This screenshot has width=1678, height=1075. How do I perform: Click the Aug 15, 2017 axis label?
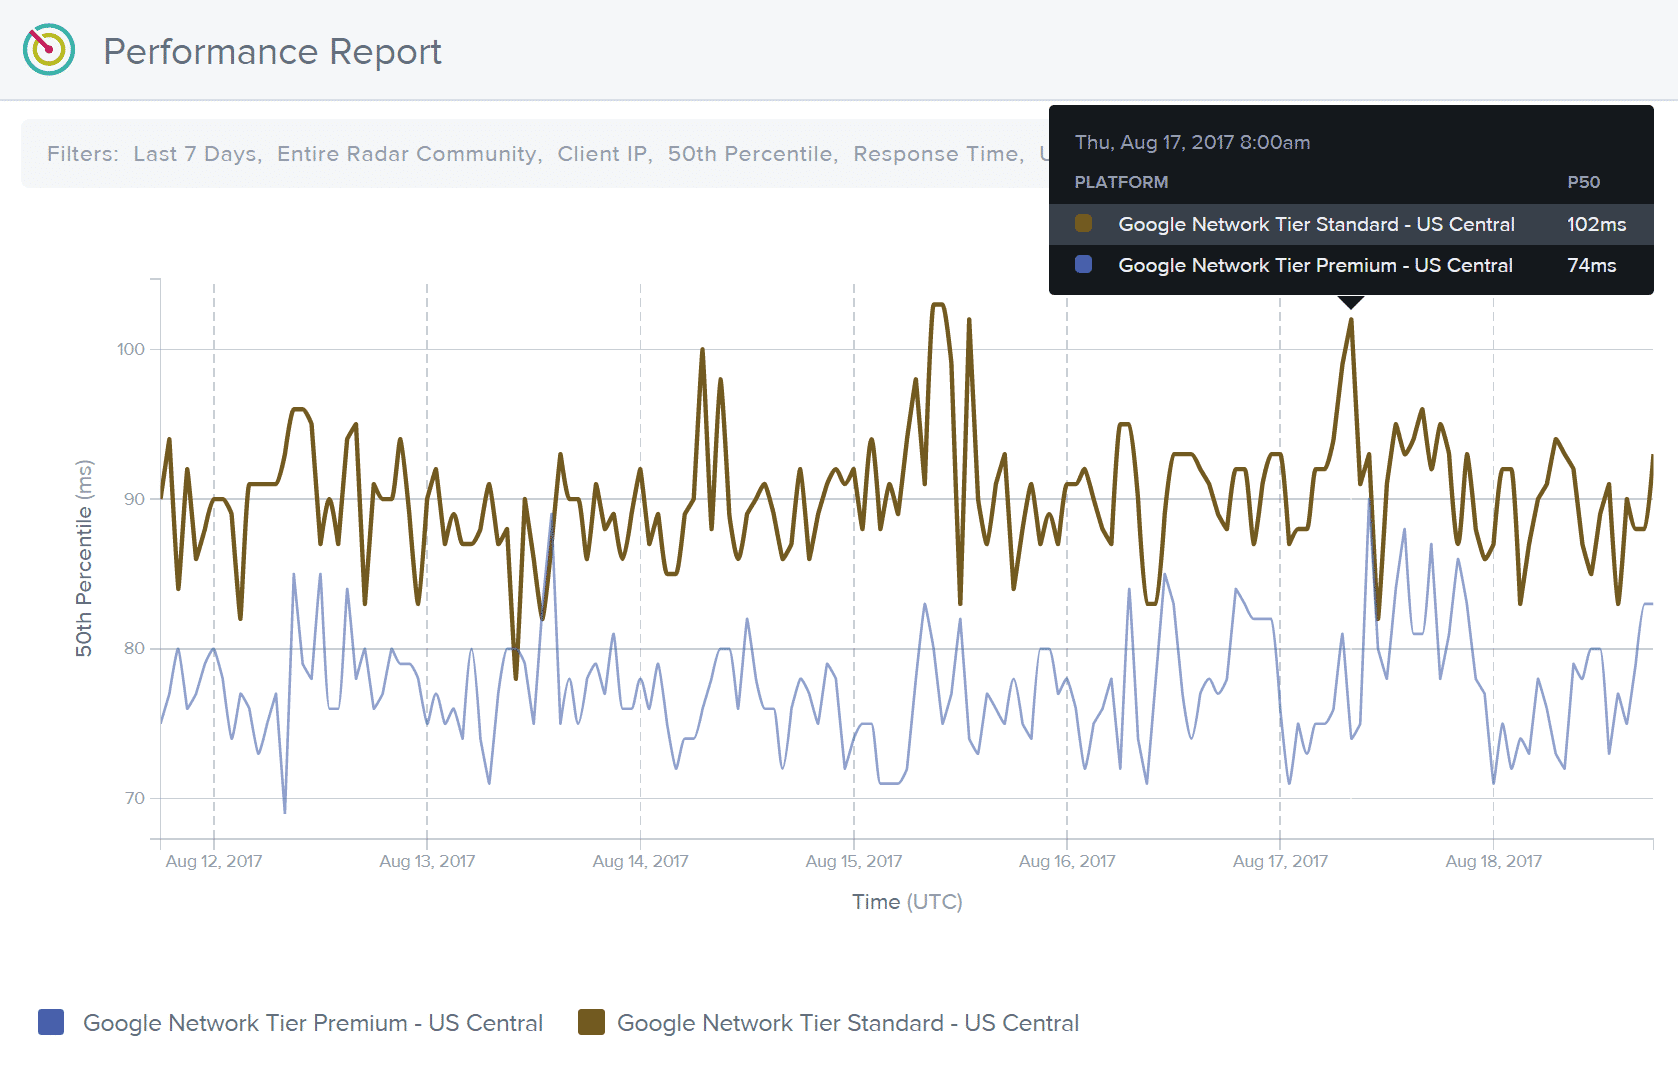pos(855,860)
